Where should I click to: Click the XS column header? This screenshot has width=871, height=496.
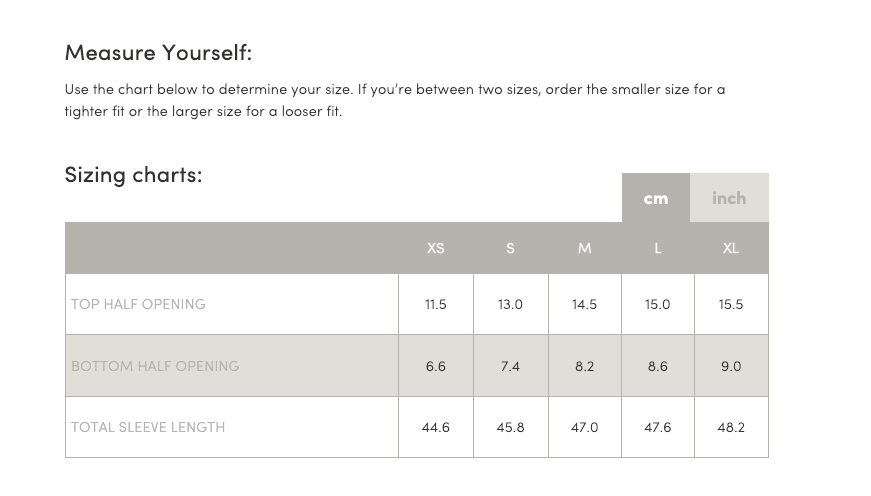click(x=435, y=248)
